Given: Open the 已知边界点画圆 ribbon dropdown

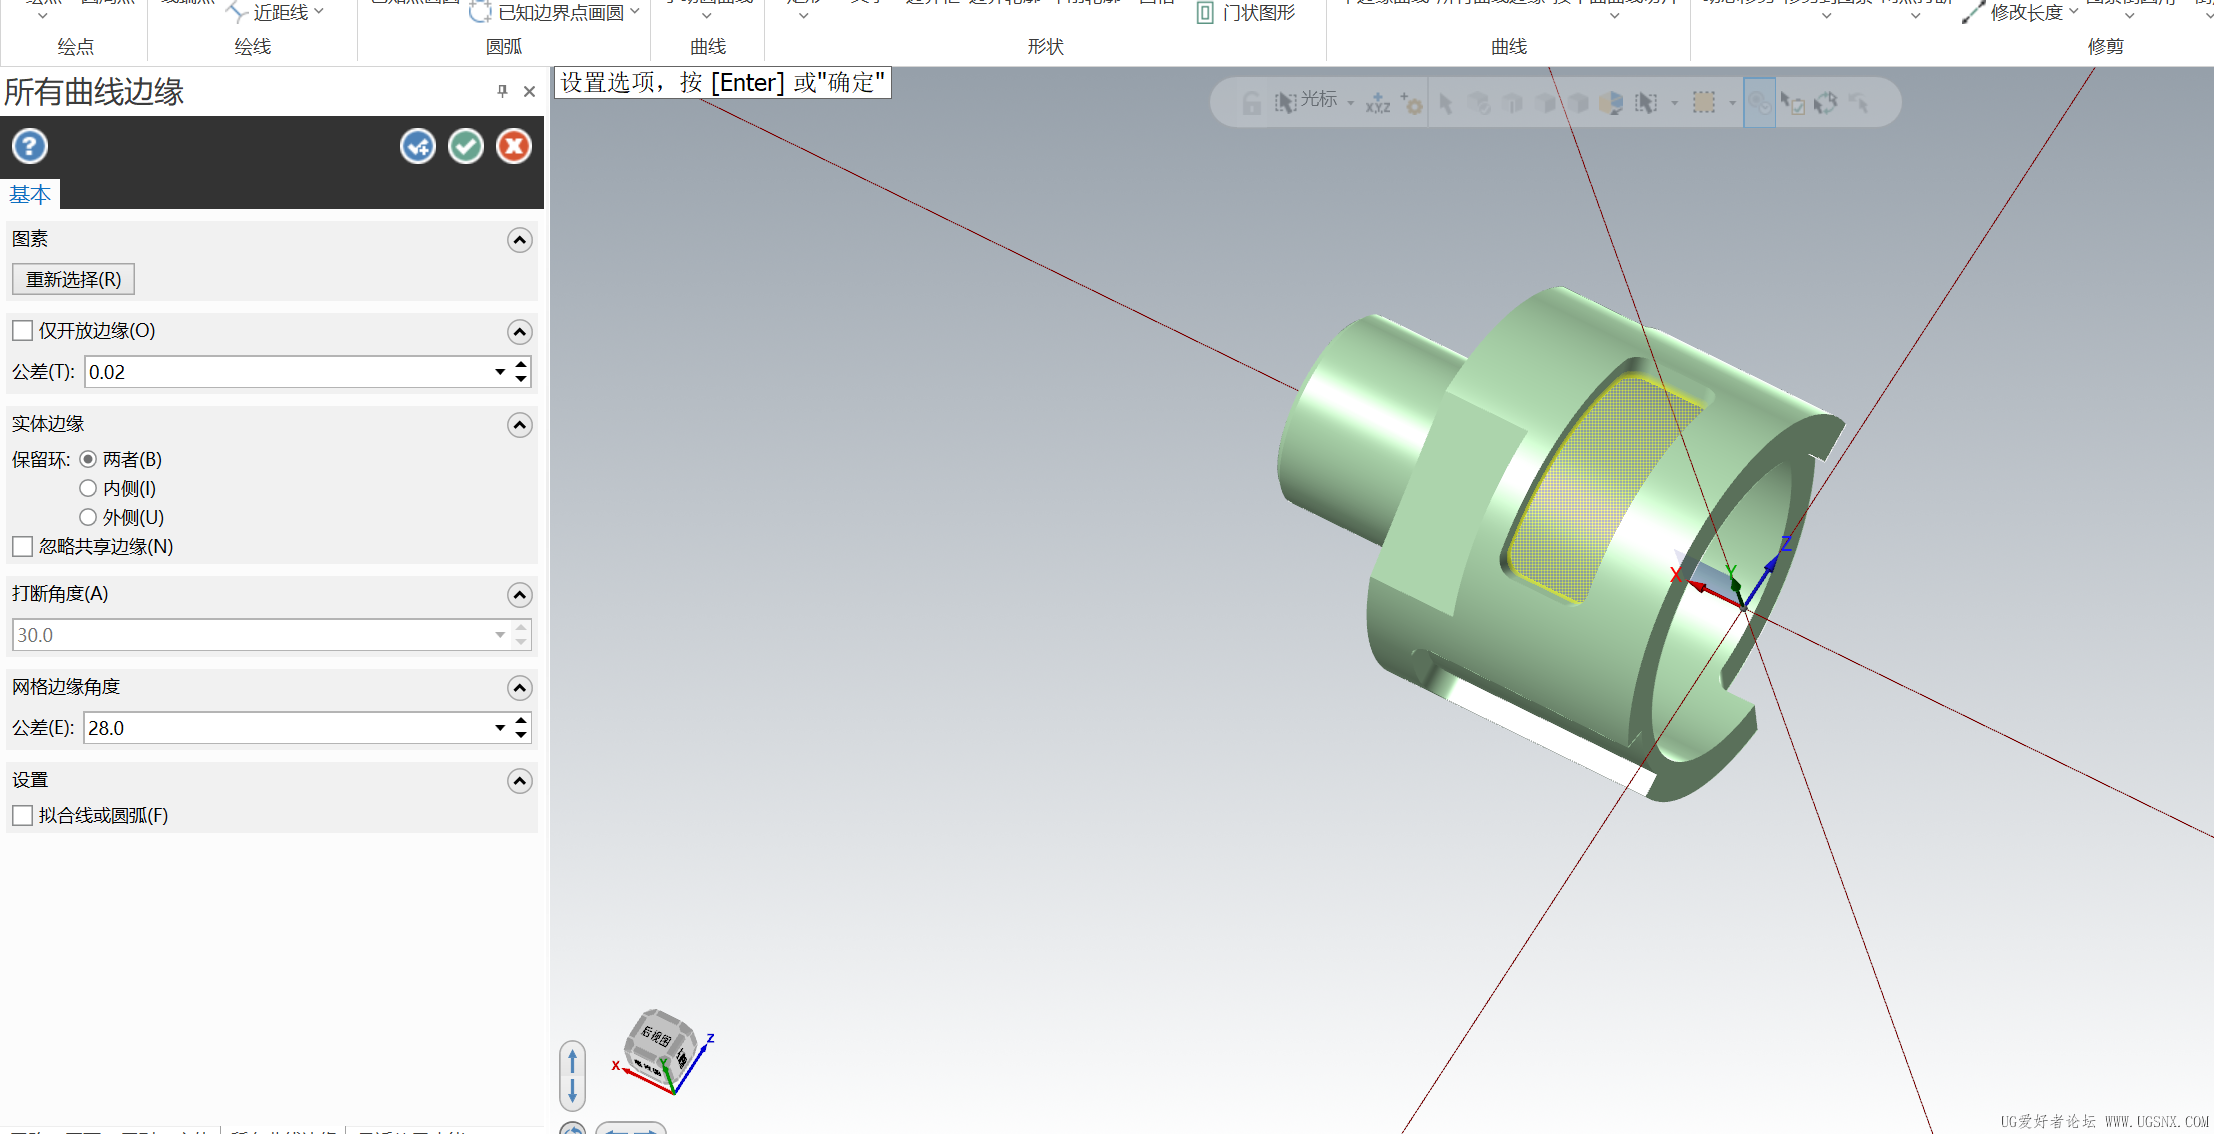Looking at the screenshot, I should tap(634, 12).
